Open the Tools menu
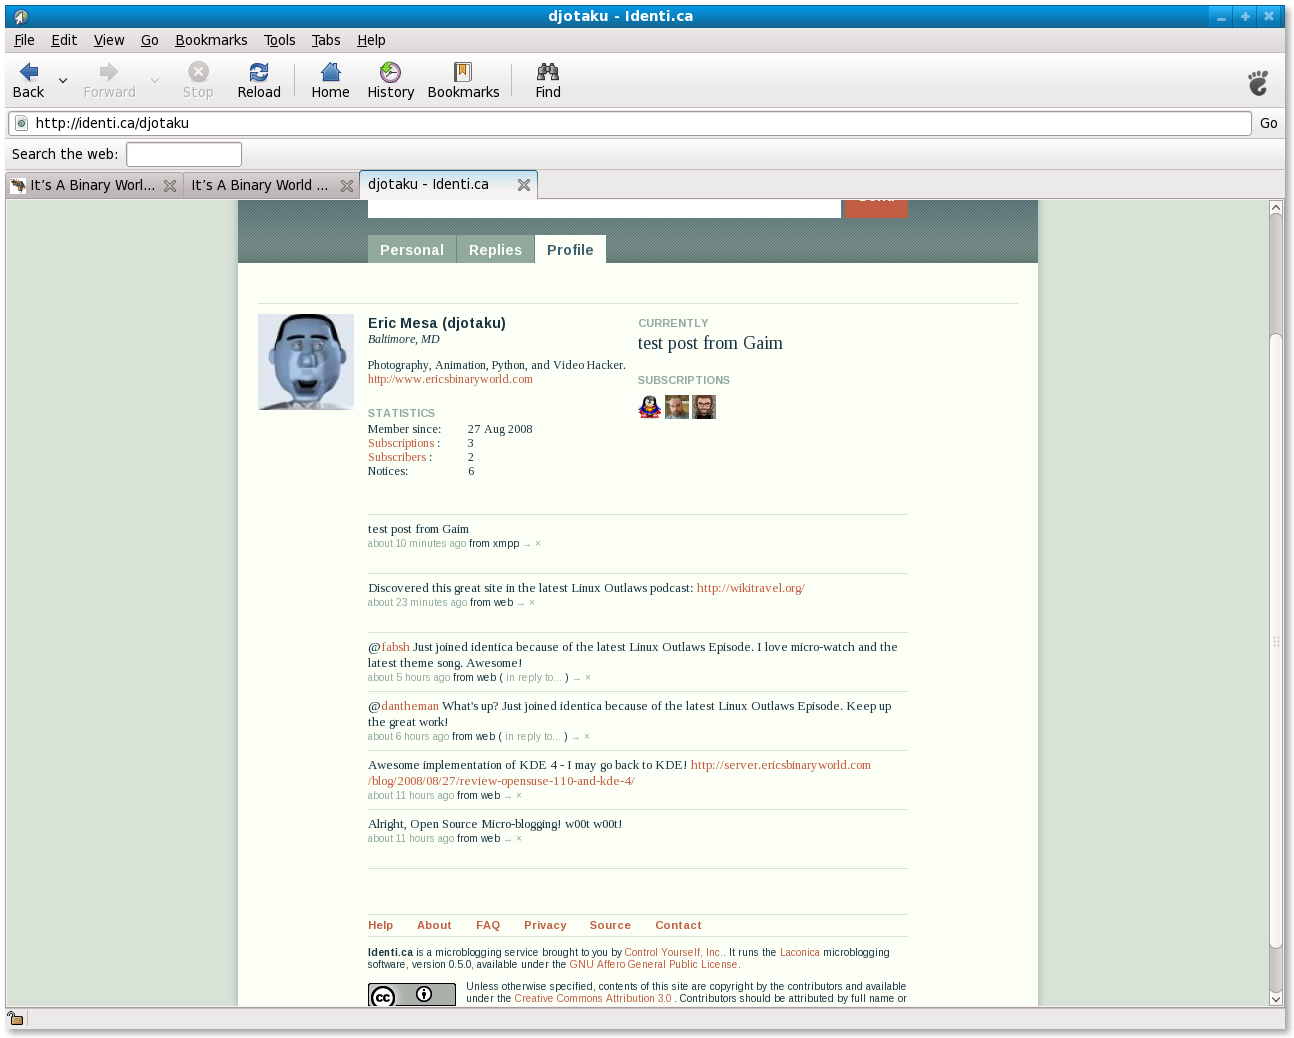This screenshot has height=1038, width=1294. 280,40
